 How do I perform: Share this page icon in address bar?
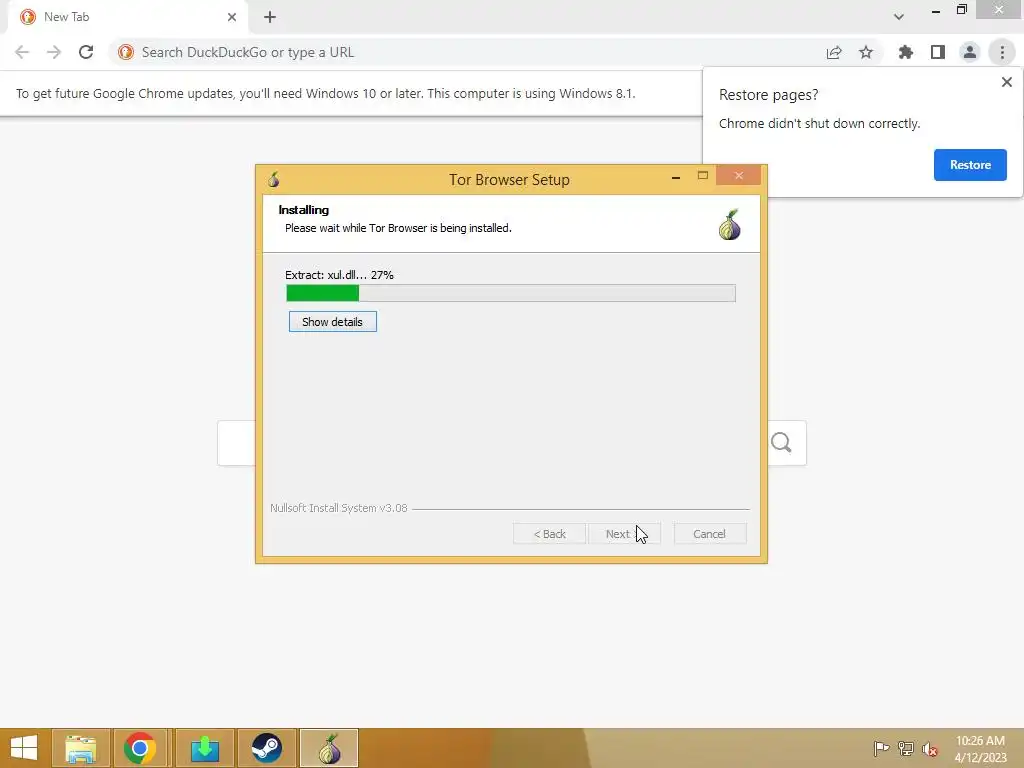pos(834,52)
